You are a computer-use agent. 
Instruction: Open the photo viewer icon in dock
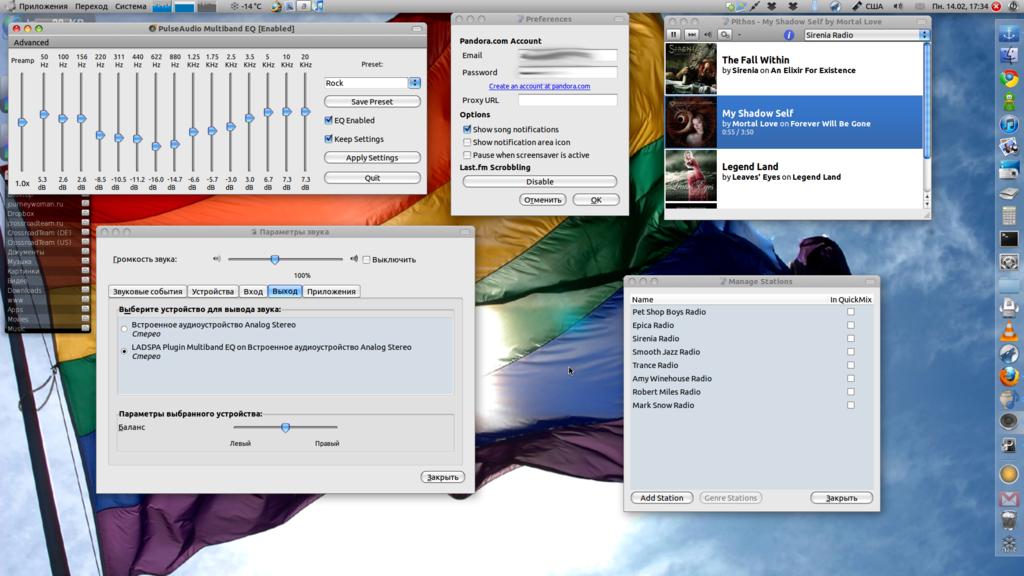coord(1009,147)
